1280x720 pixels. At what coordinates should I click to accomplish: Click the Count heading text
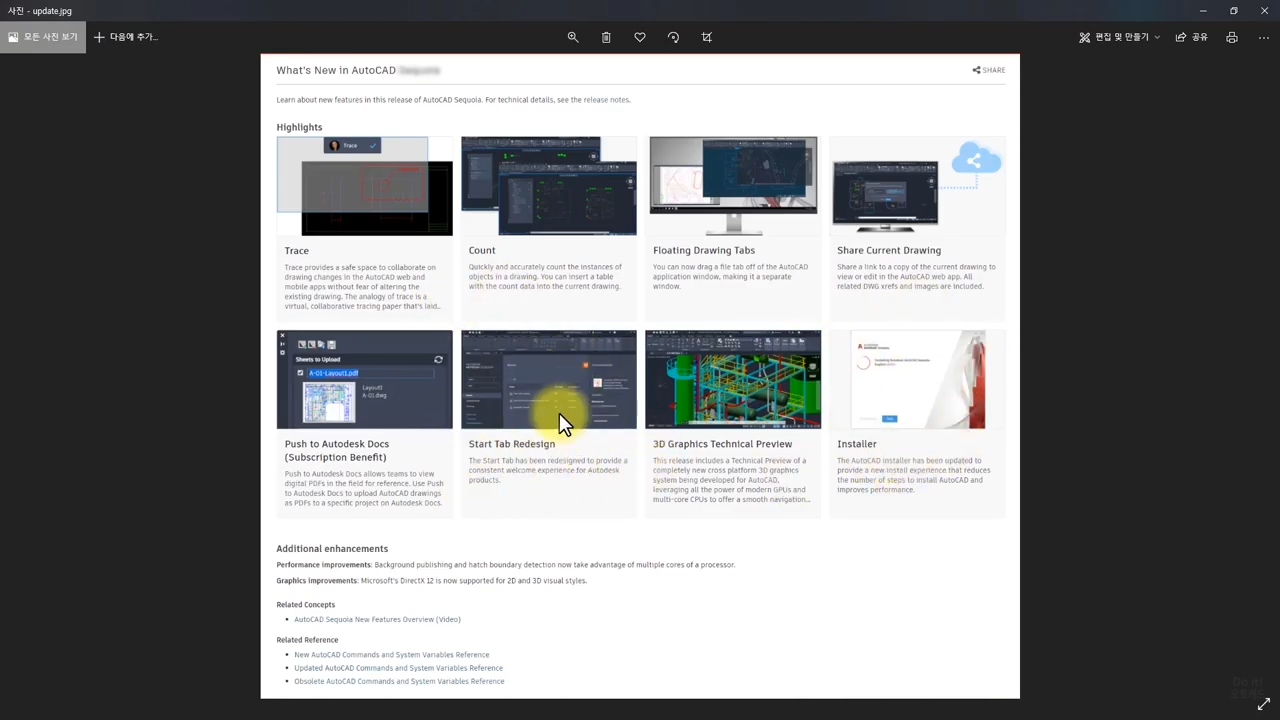482,250
